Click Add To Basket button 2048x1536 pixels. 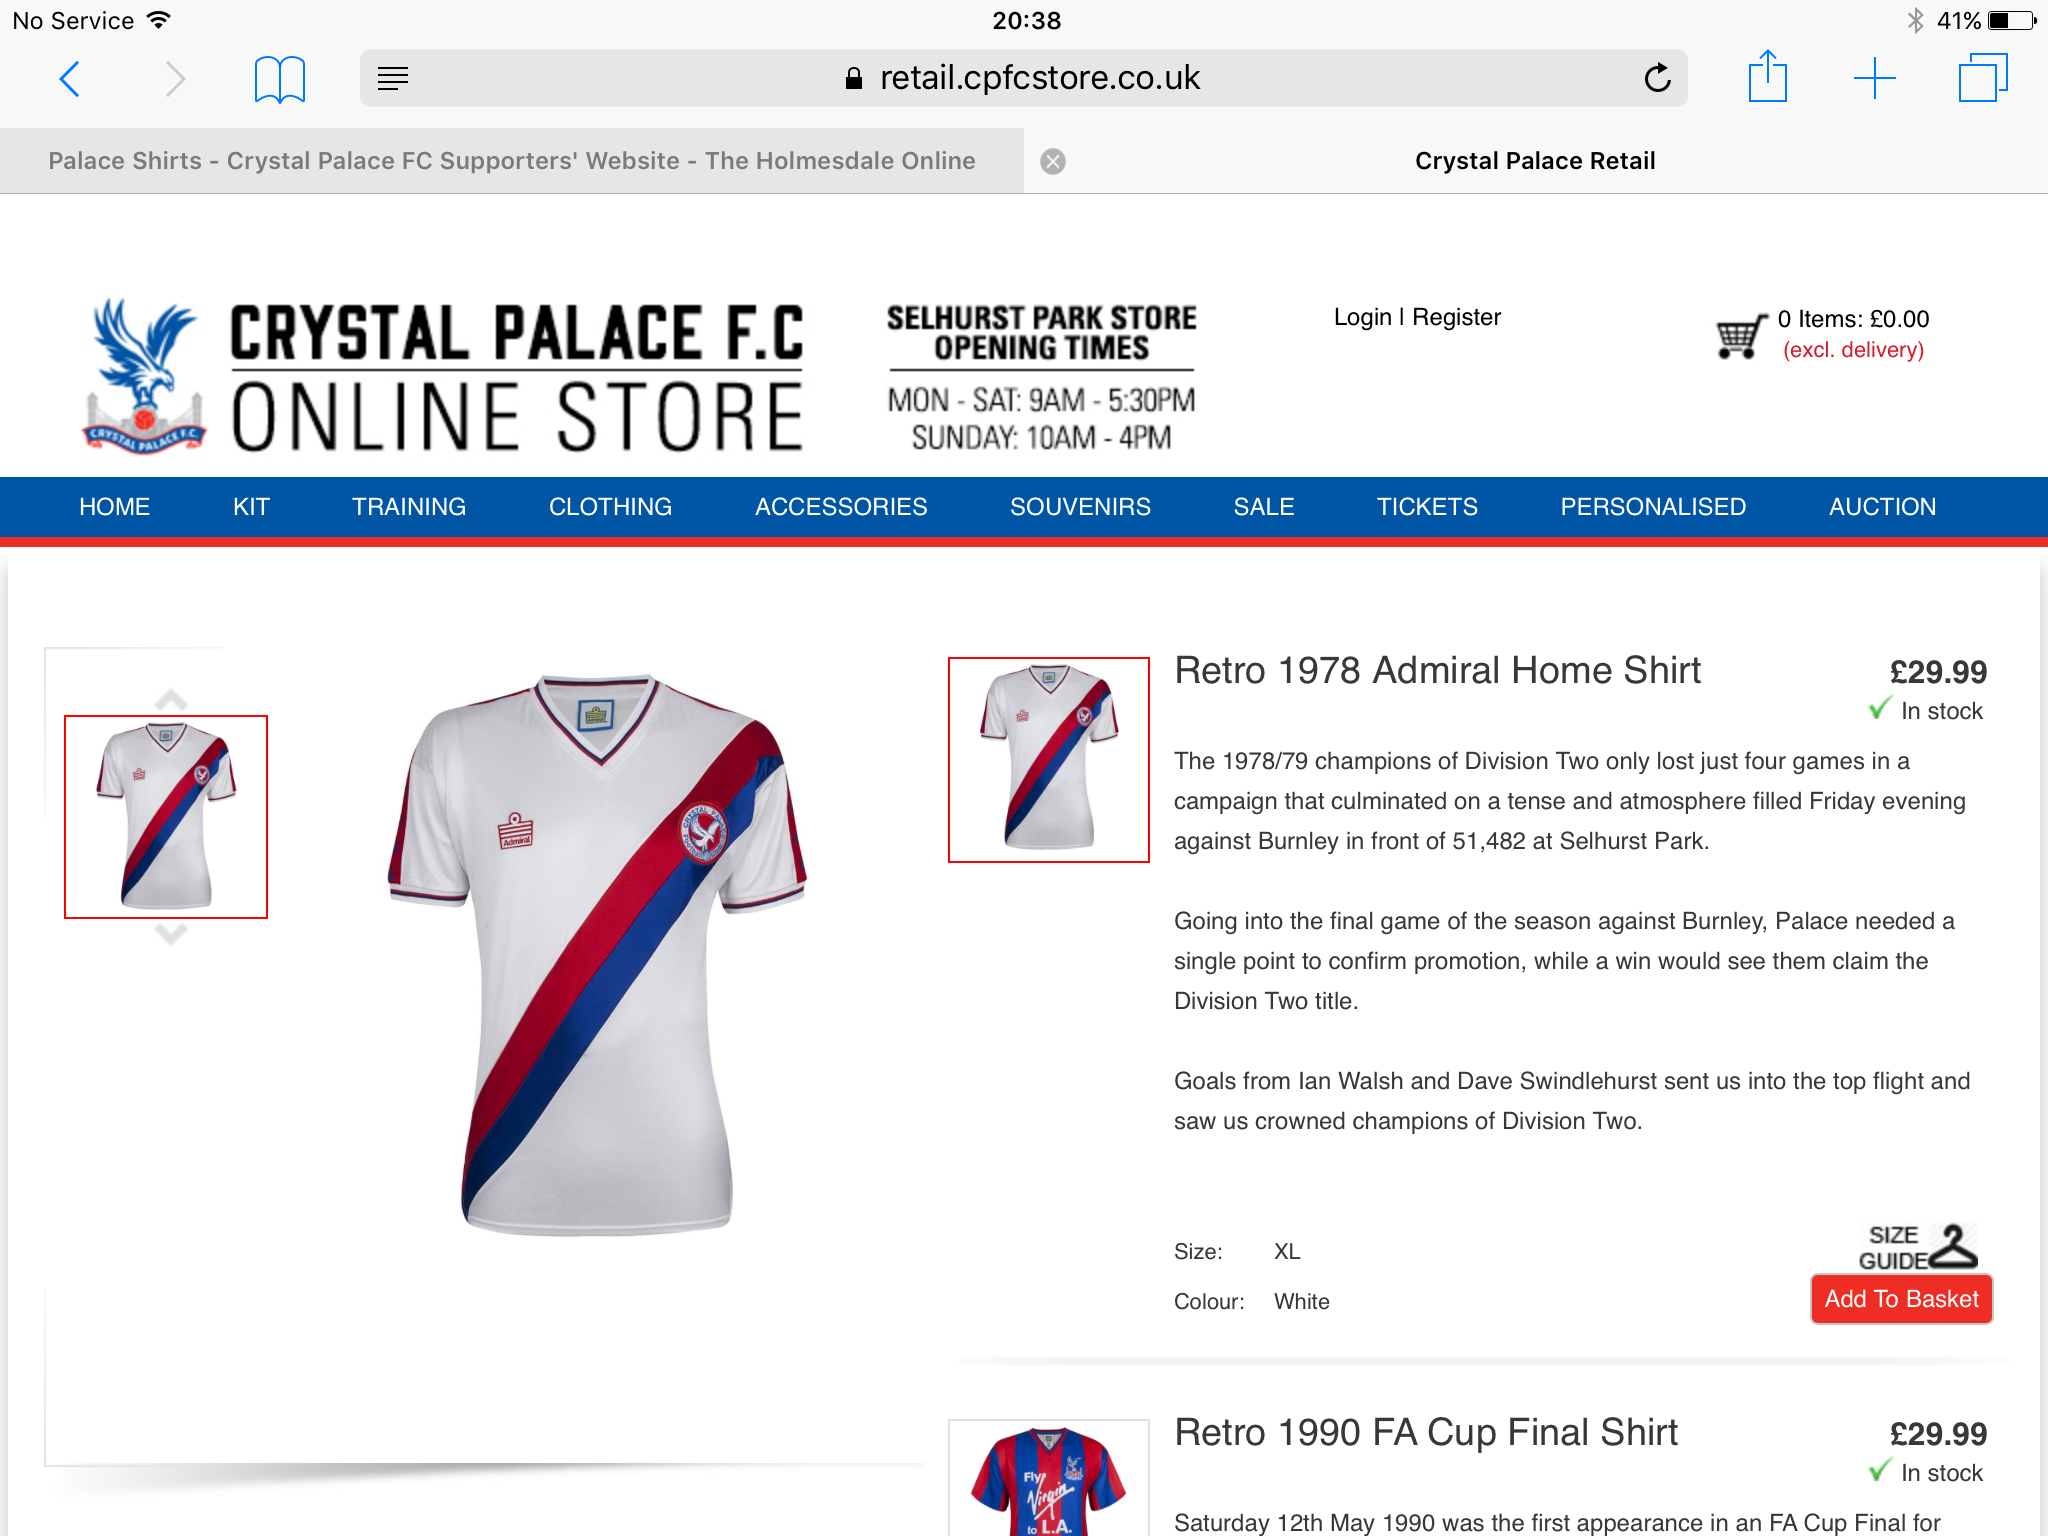pyautogui.click(x=1902, y=1299)
